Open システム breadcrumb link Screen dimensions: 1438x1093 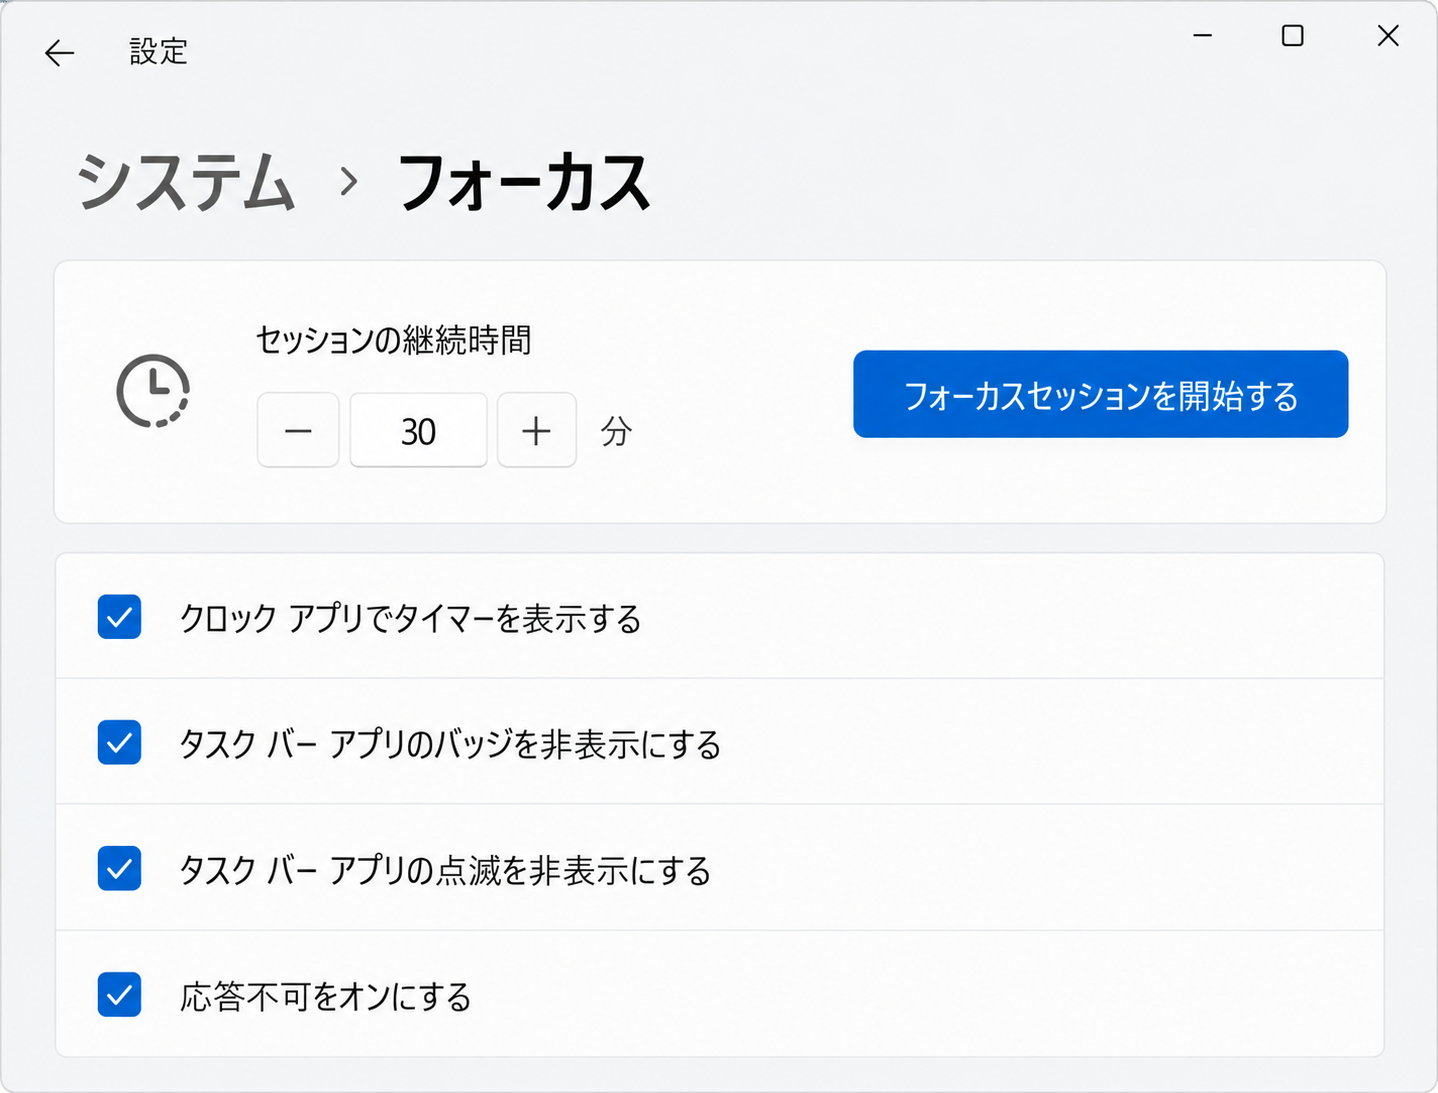click(x=186, y=183)
